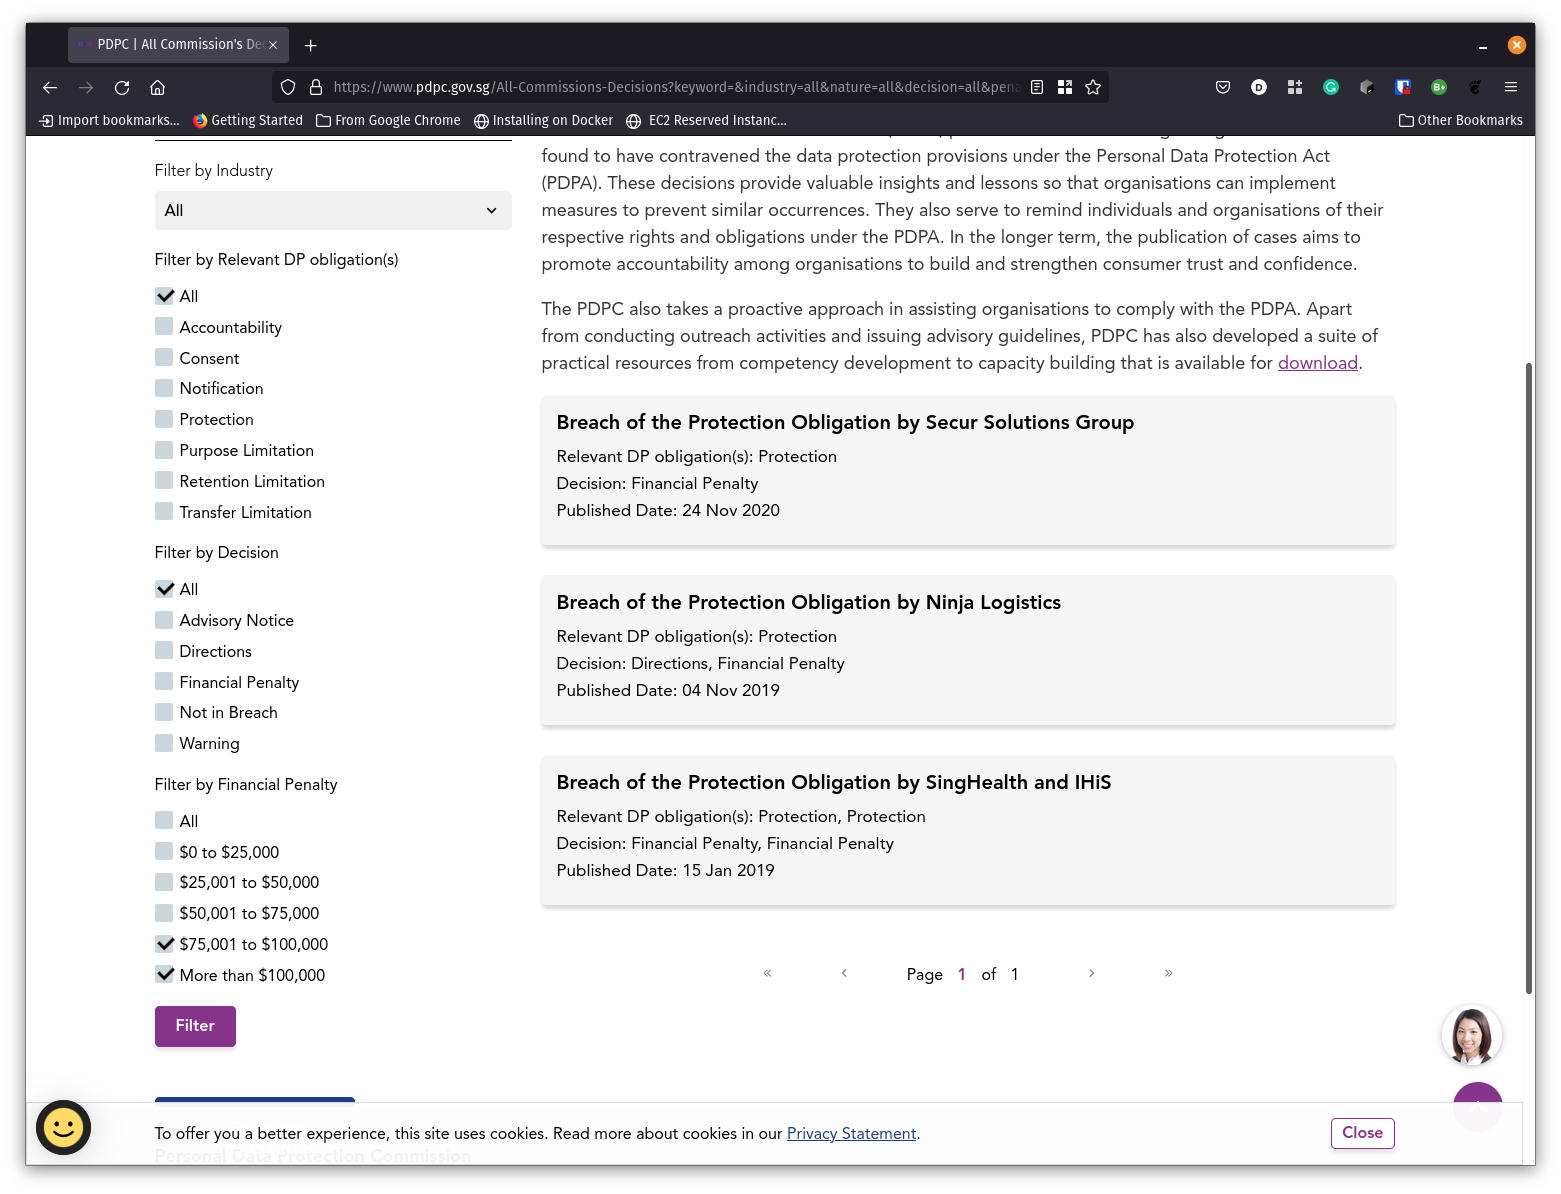1561x1194 pixels.
Task: Check the $25,001 to $50,000 penalty range
Action: 165,882
